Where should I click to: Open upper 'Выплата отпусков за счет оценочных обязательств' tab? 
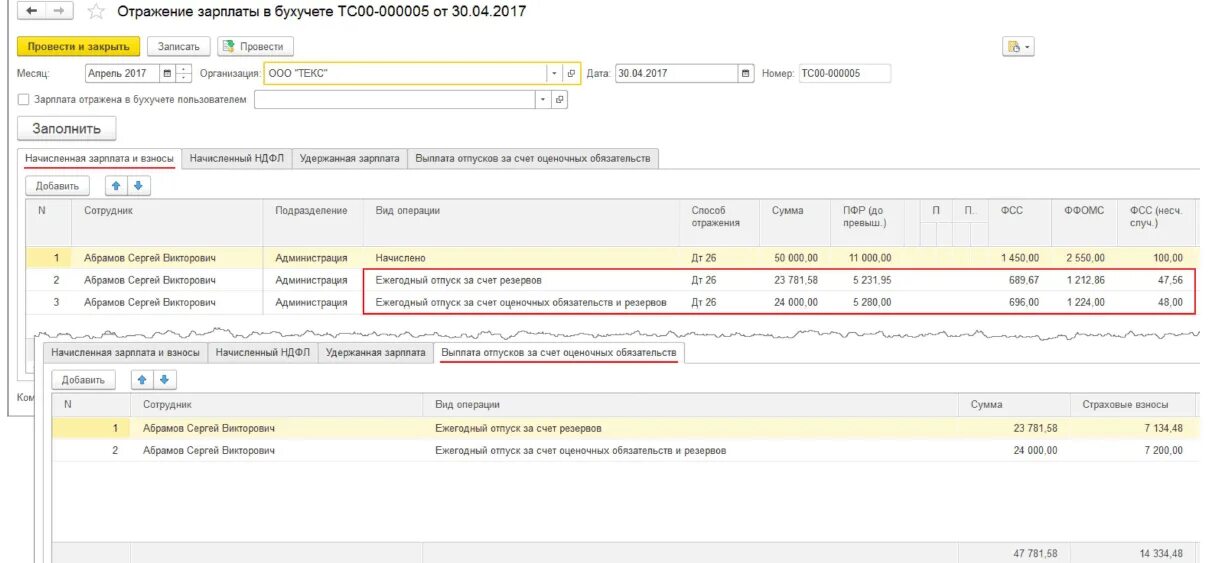click(533, 158)
